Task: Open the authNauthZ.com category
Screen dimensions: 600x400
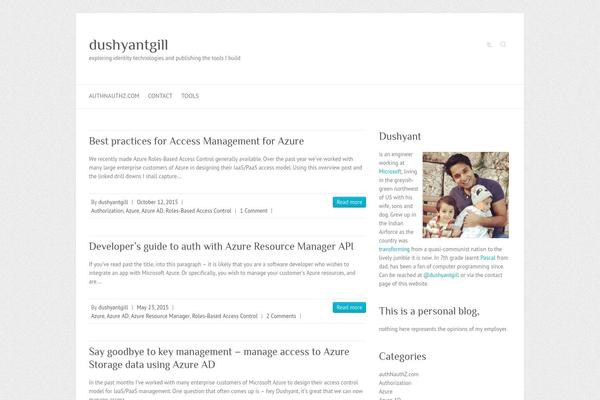Action: 399,374
